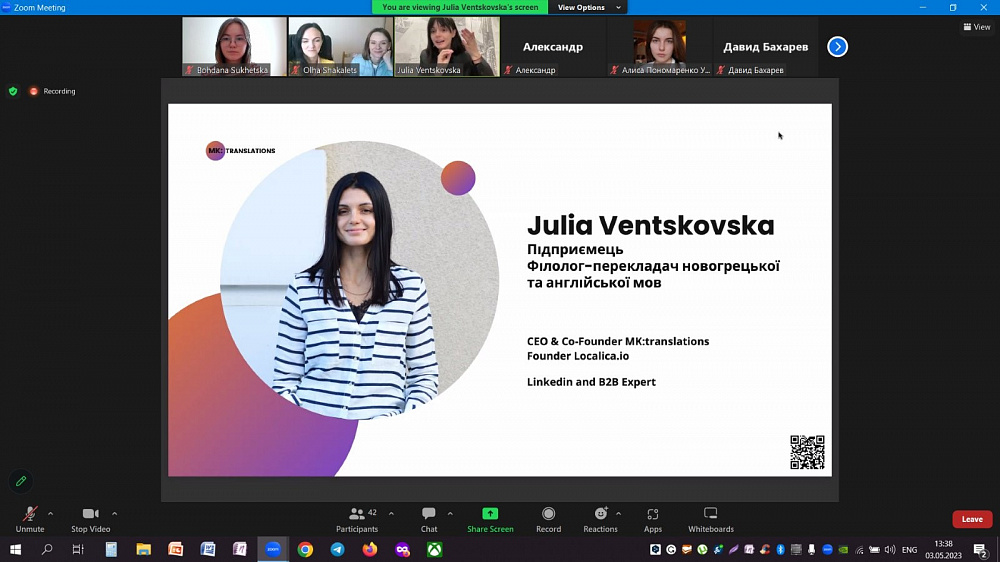Image resolution: width=1000 pixels, height=562 pixels.
Task: Open the Reactions menu
Action: tap(600, 520)
